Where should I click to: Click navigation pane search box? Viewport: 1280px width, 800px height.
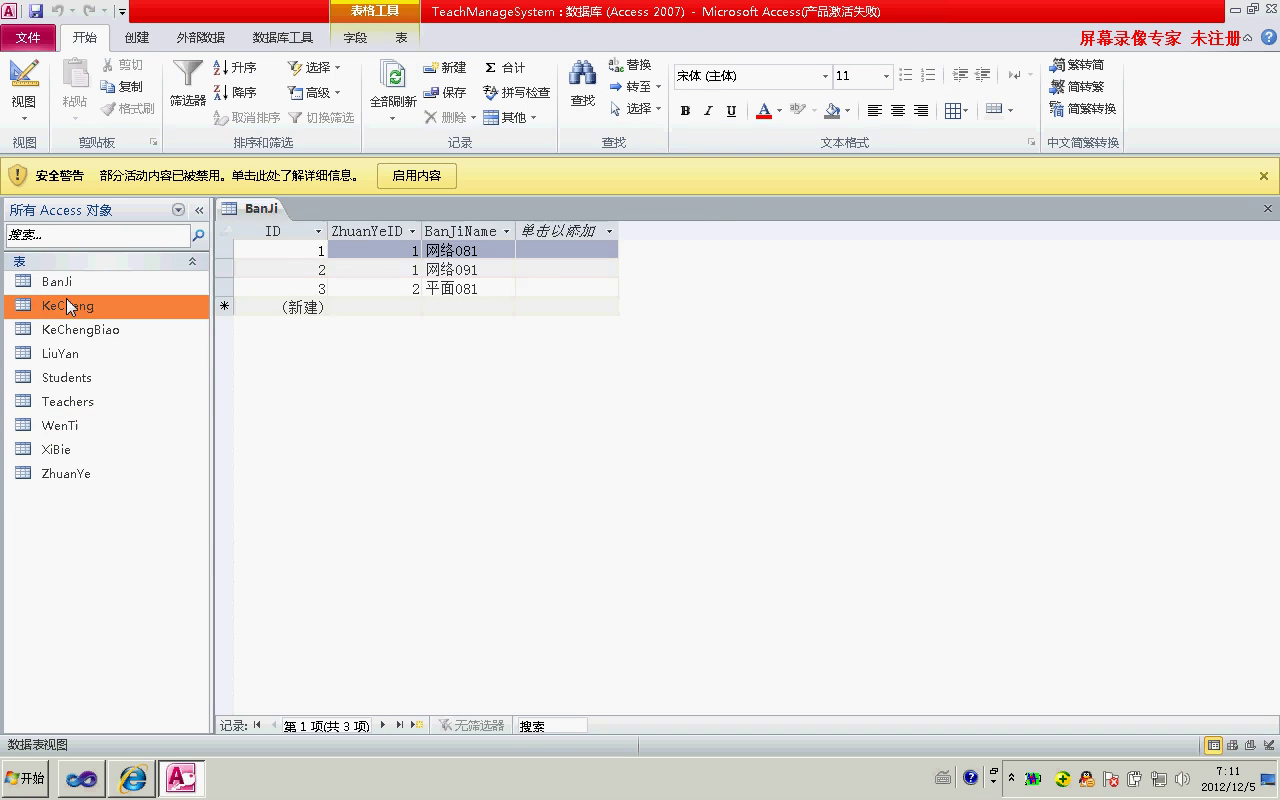[x=97, y=235]
